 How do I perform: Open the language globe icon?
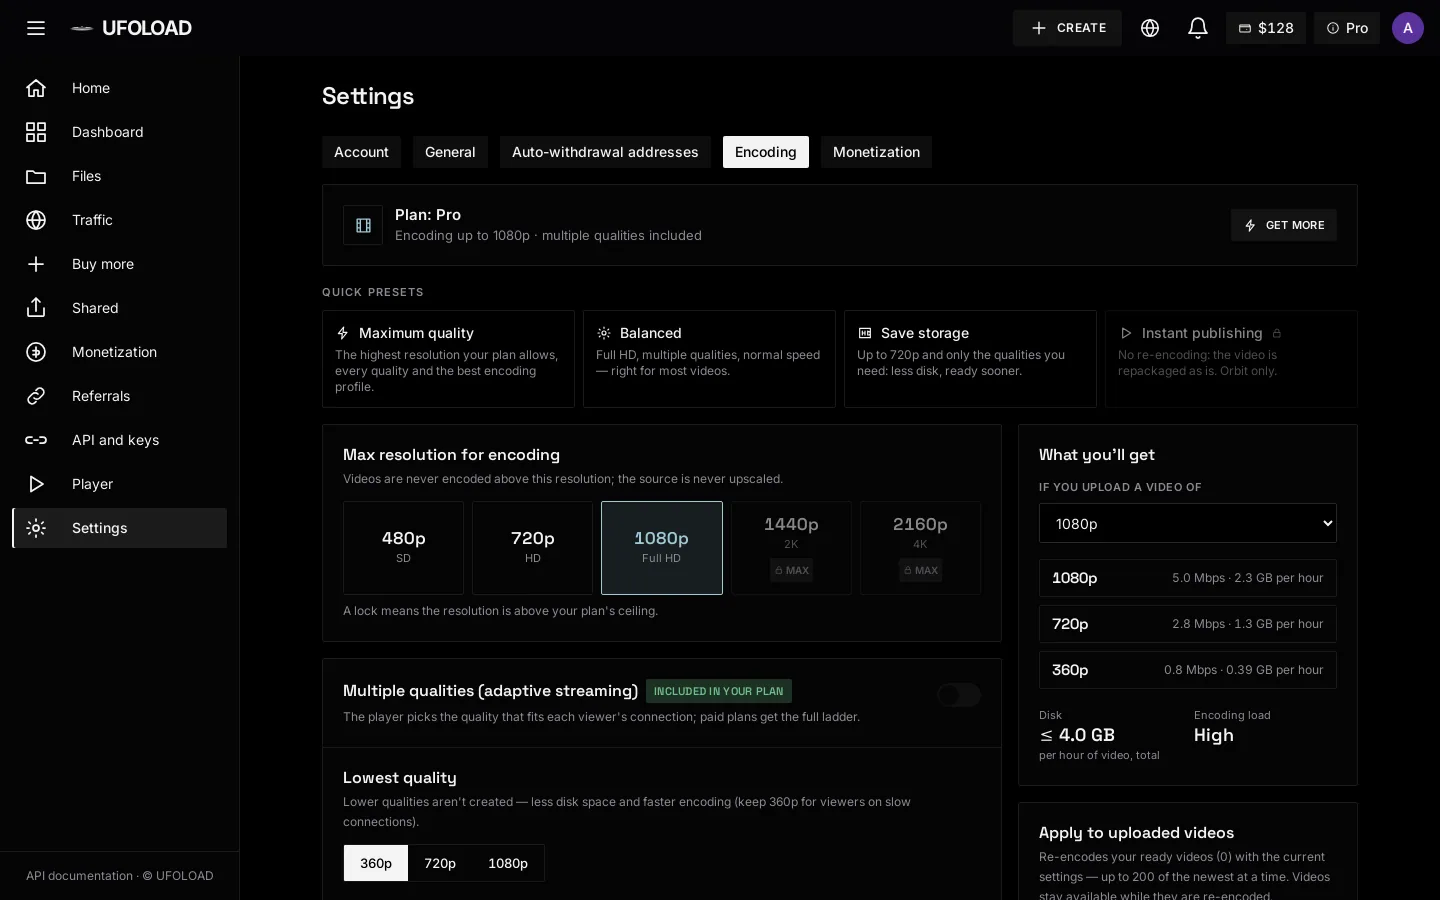pyautogui.click(x=1150, y=28)
